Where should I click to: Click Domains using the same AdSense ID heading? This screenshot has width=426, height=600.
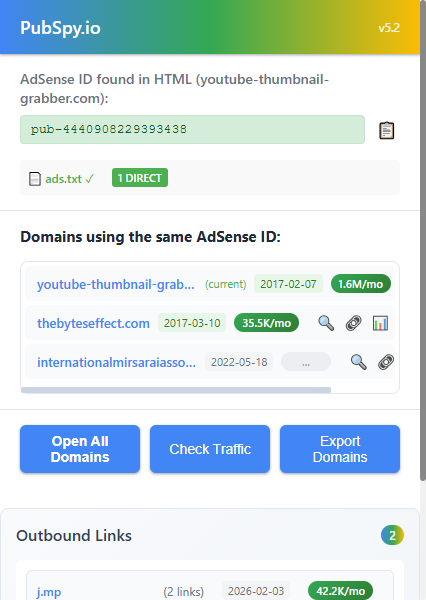pyautogui.click(x=150, y=237)
